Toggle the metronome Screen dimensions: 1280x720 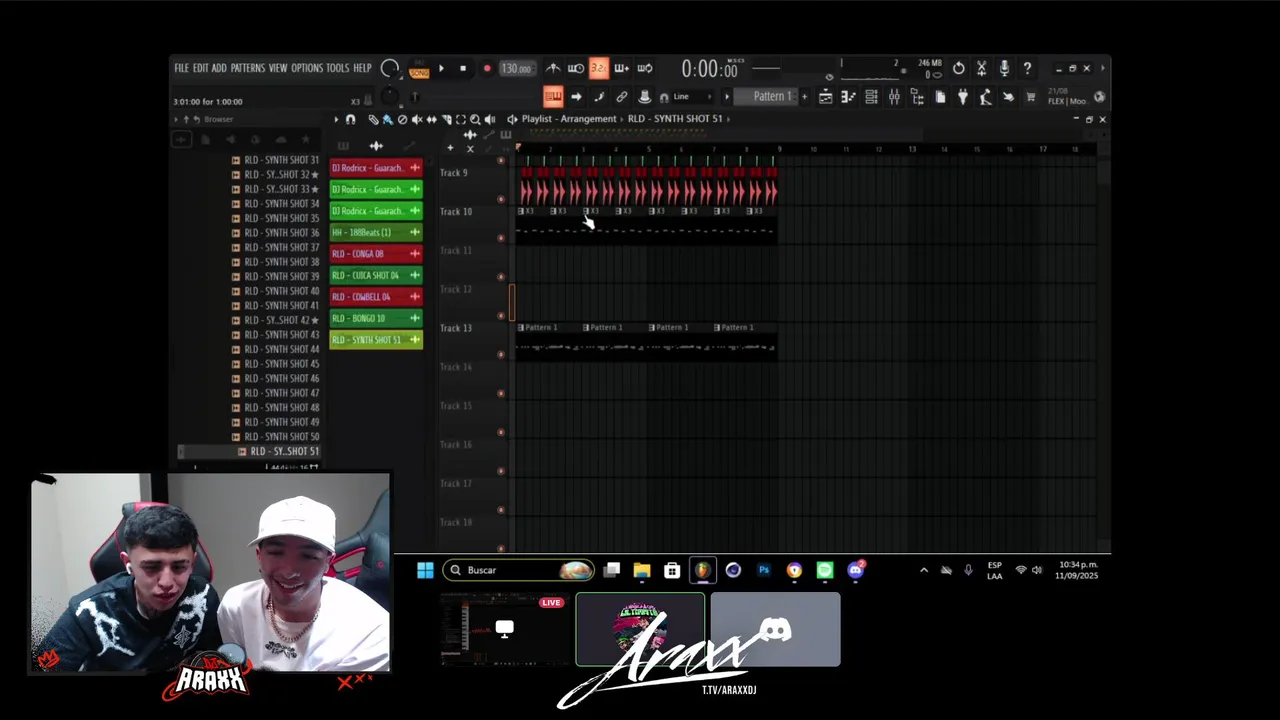coord(553,68)
